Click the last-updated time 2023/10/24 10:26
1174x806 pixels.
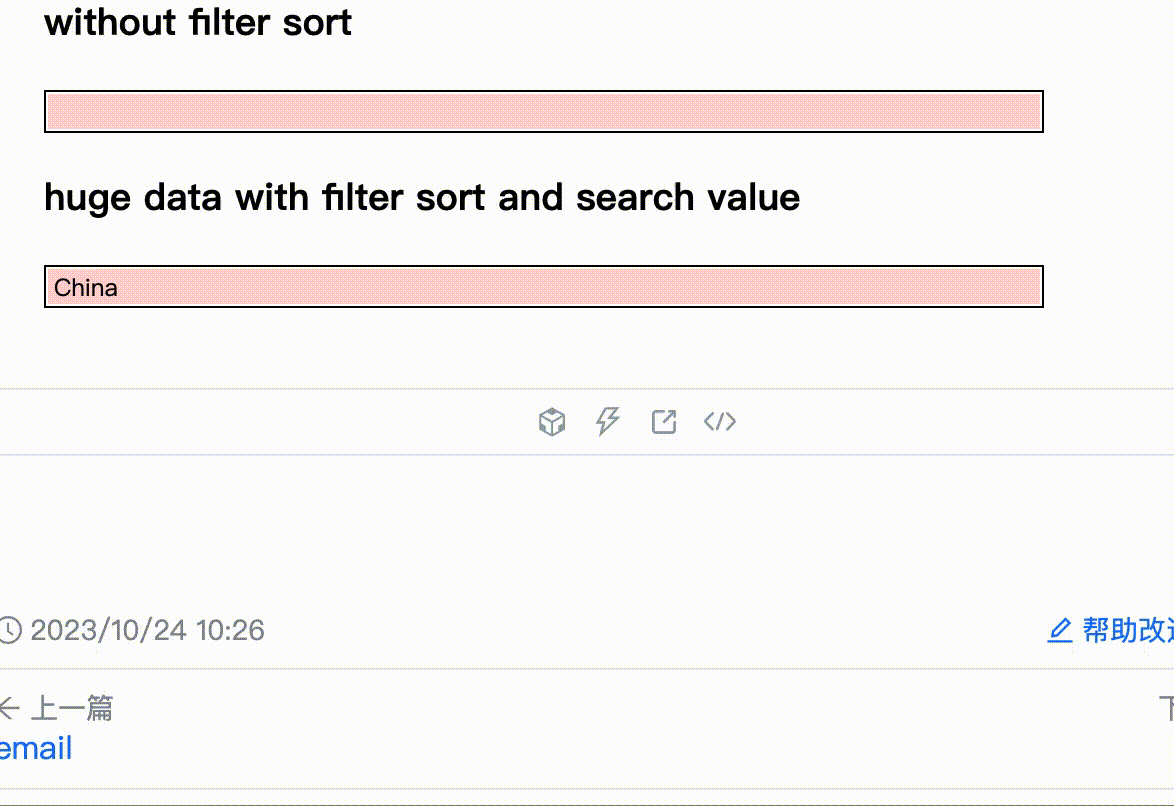(147, 630)
